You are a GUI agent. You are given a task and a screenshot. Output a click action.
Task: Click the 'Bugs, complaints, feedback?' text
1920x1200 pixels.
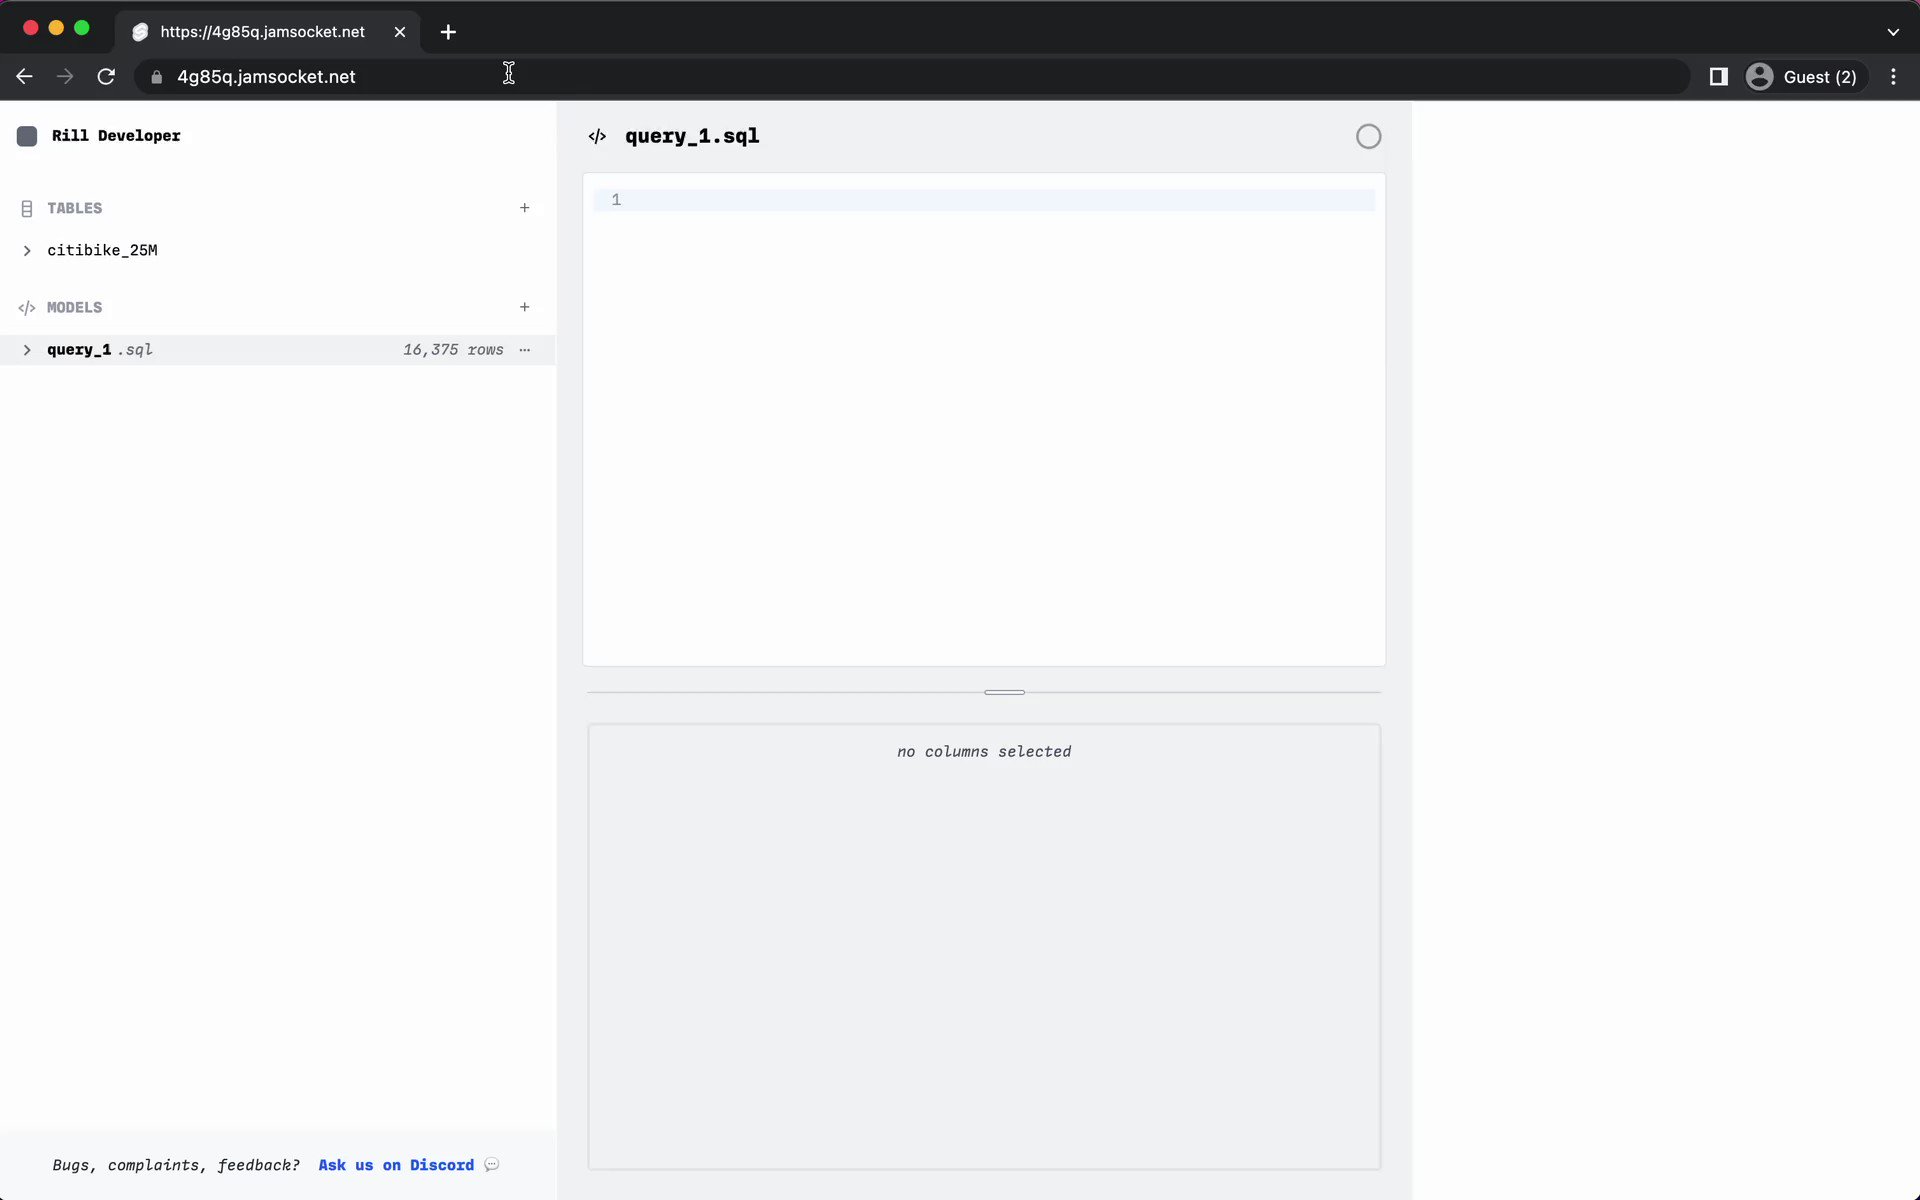[x=176, y=1165]
